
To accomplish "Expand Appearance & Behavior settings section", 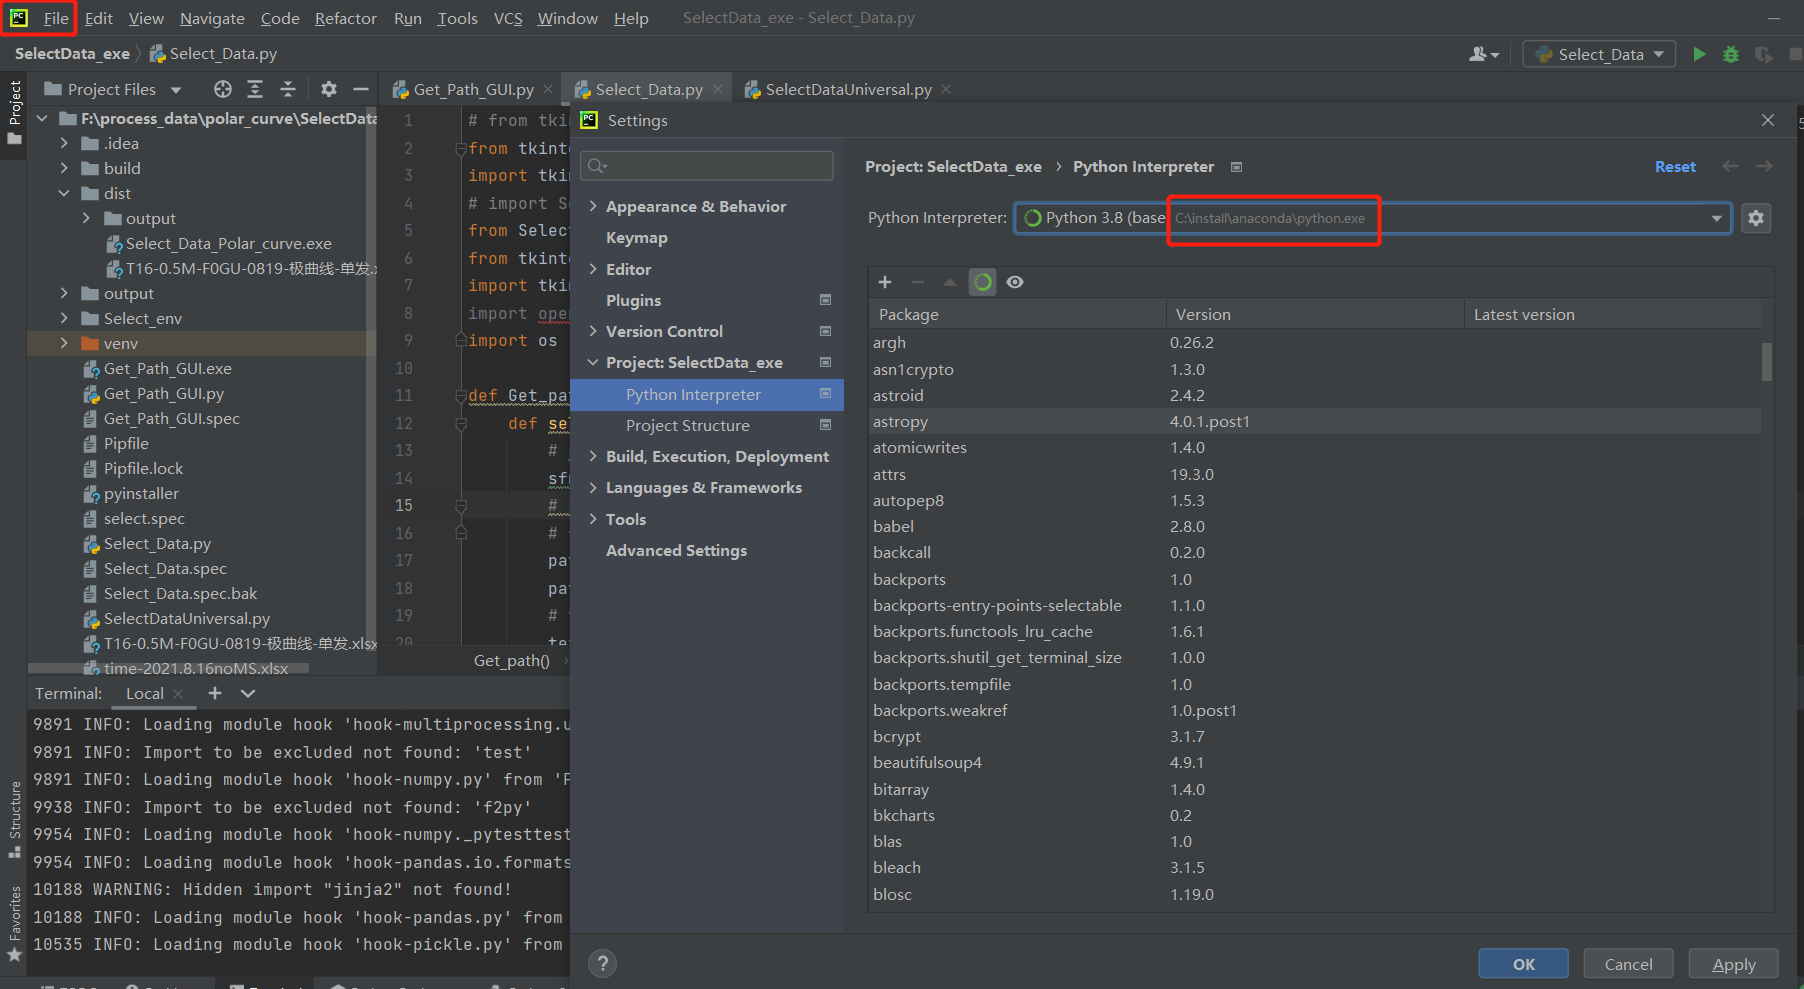I will click(x=594, y=206).
